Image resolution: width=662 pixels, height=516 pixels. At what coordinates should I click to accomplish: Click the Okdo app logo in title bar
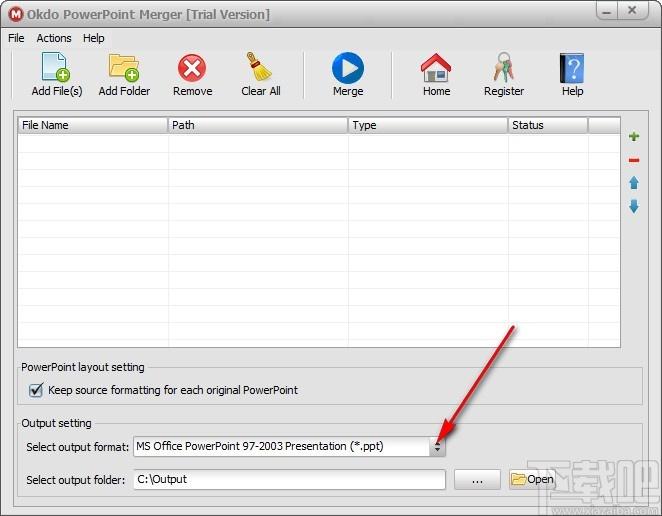[x=16, y=14]
